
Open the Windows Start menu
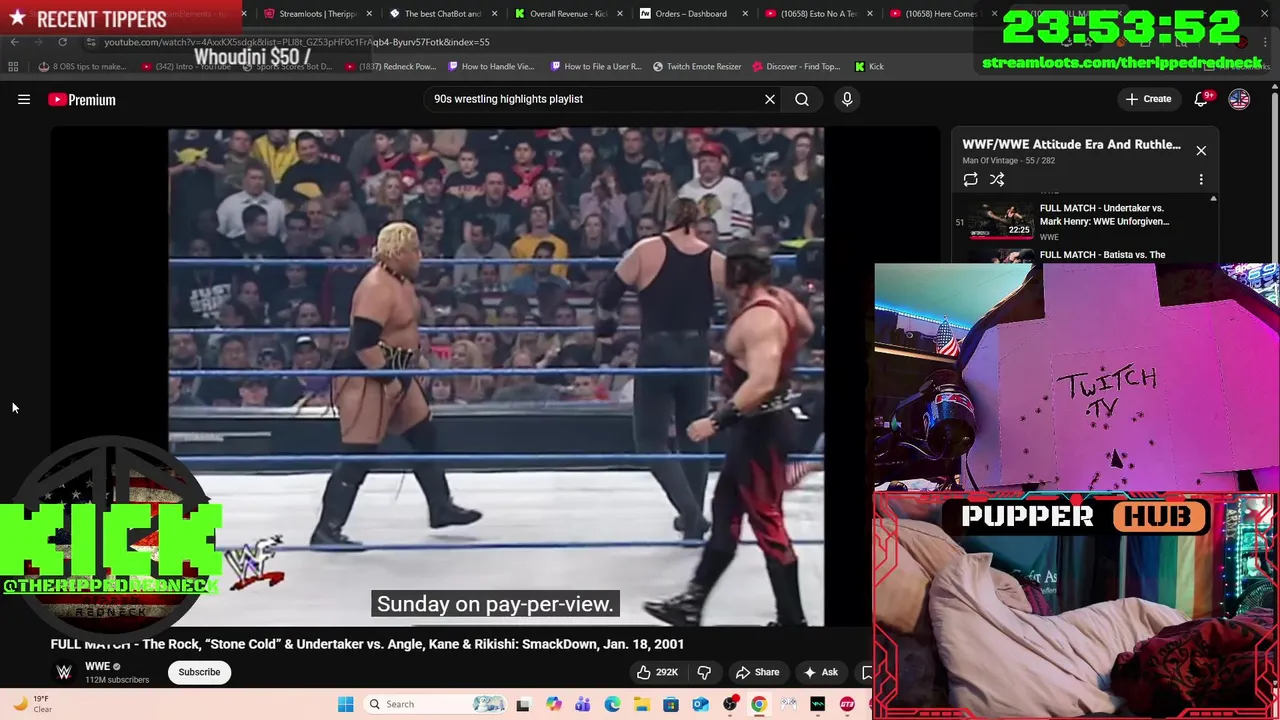point(345,704)
